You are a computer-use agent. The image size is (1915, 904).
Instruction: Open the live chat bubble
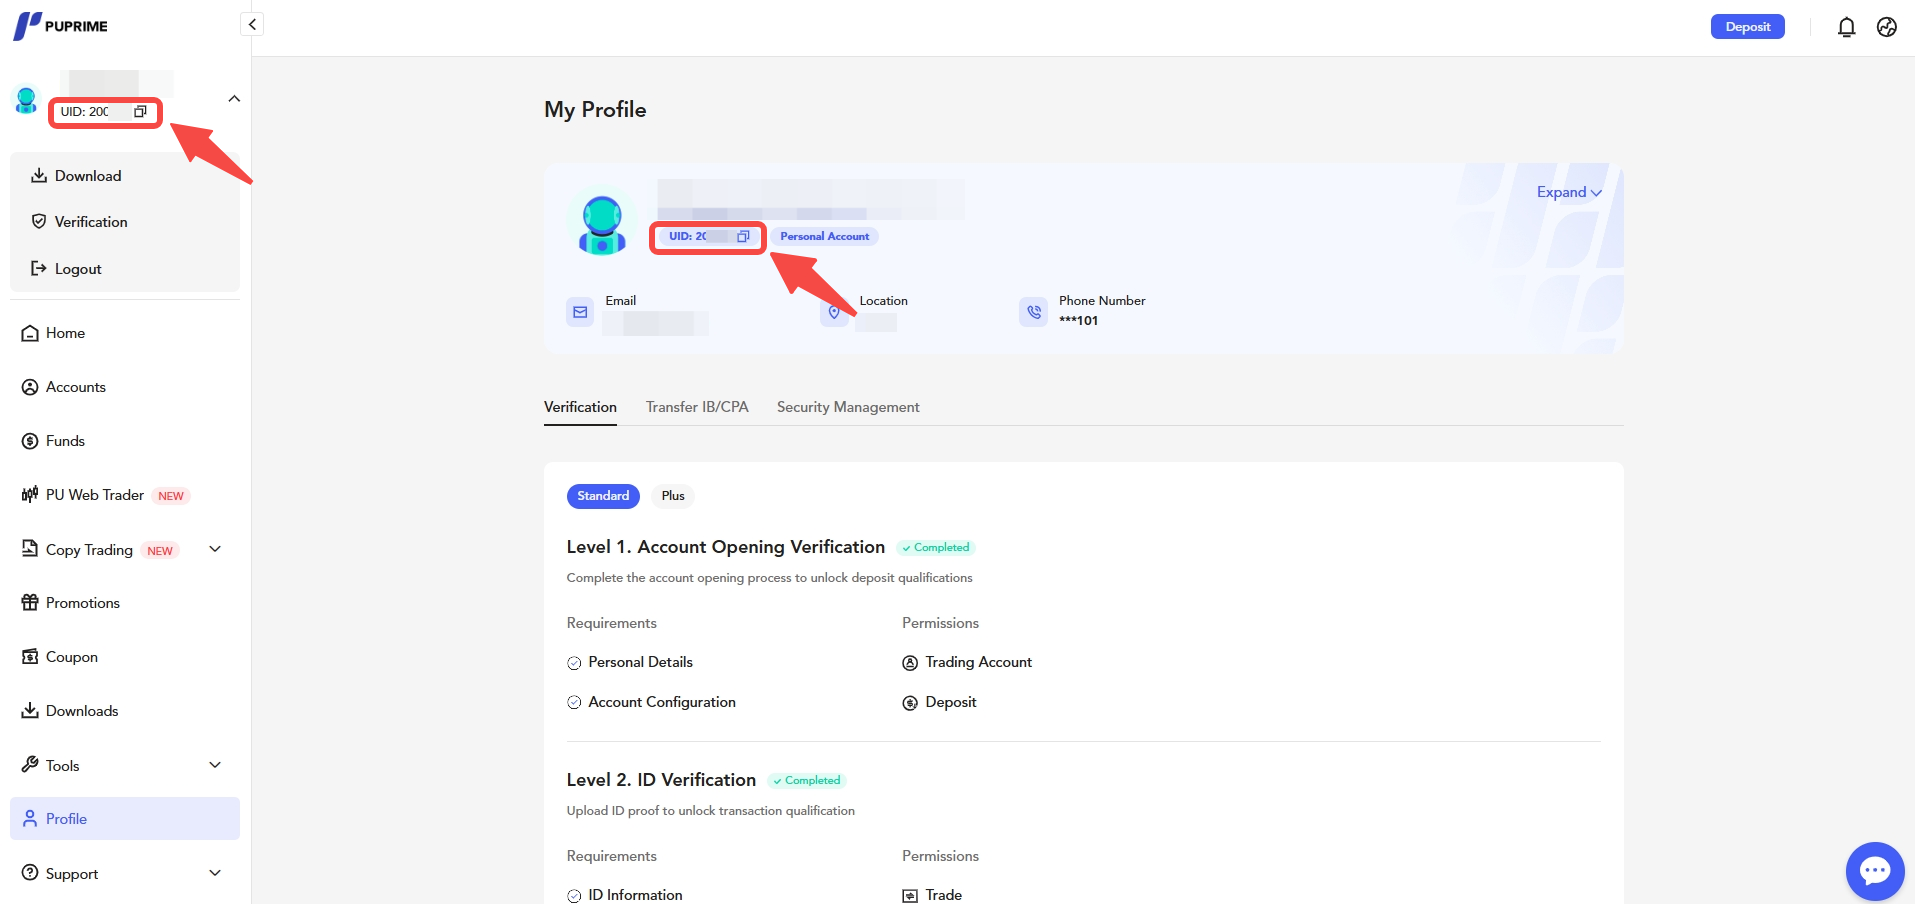pyautogui.click(x=1874, y=871)
